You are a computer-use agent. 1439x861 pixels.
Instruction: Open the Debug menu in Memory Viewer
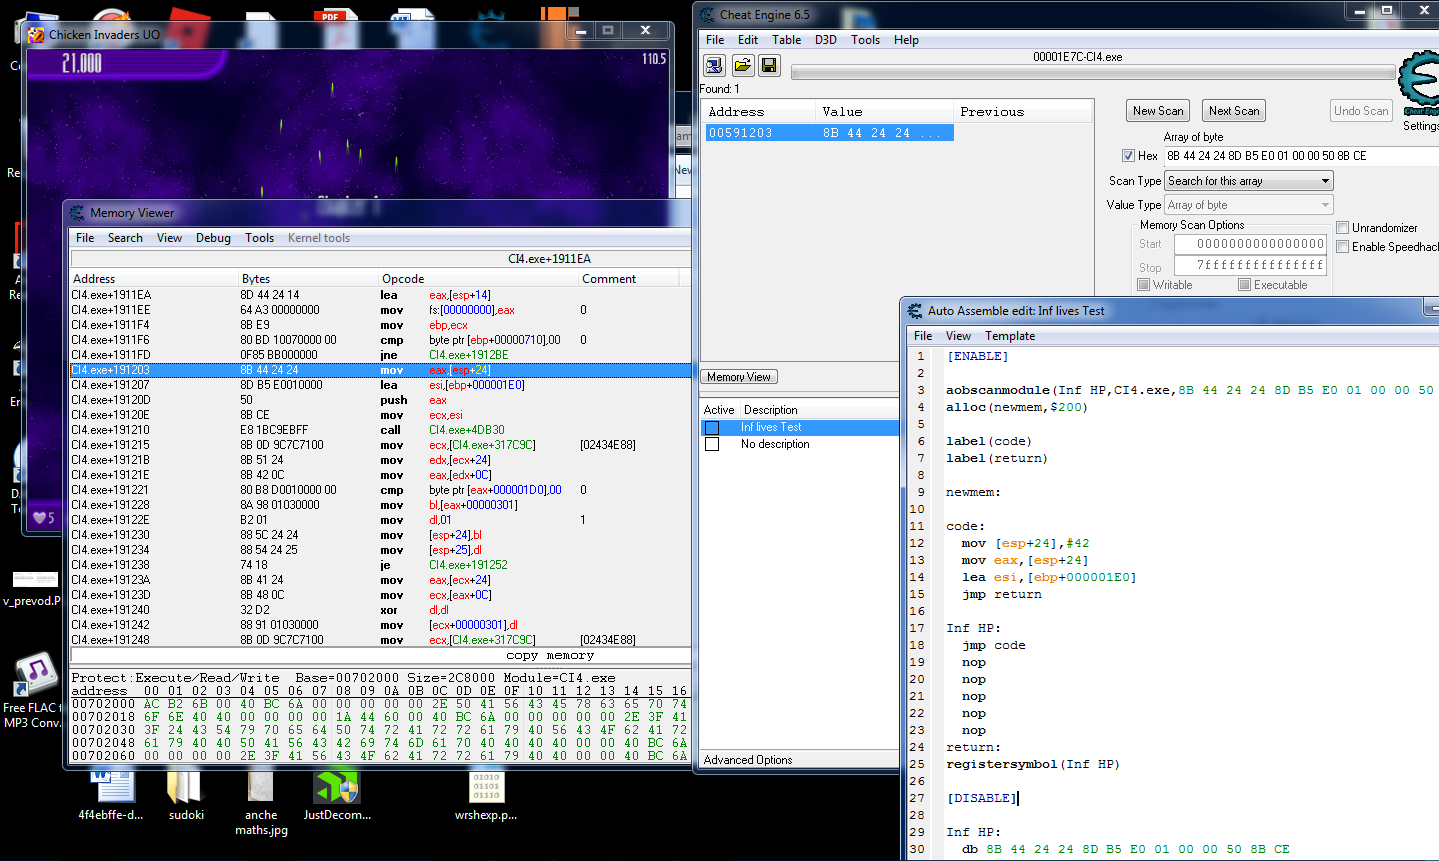tap(213, 238)
